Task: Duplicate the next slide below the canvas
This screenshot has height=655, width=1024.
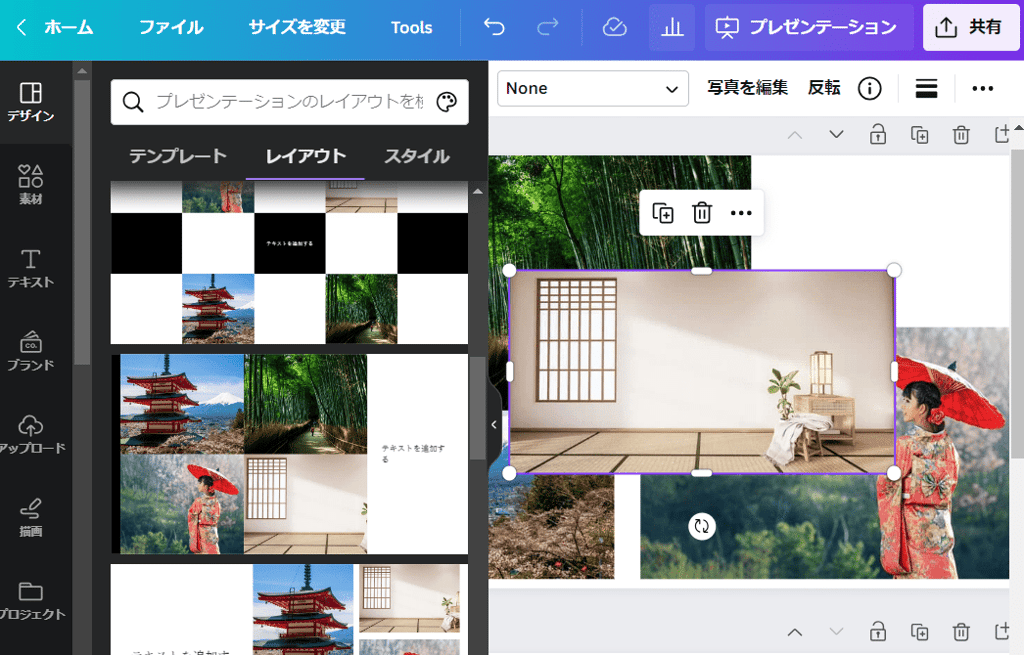Action: [x=920, y=632]
